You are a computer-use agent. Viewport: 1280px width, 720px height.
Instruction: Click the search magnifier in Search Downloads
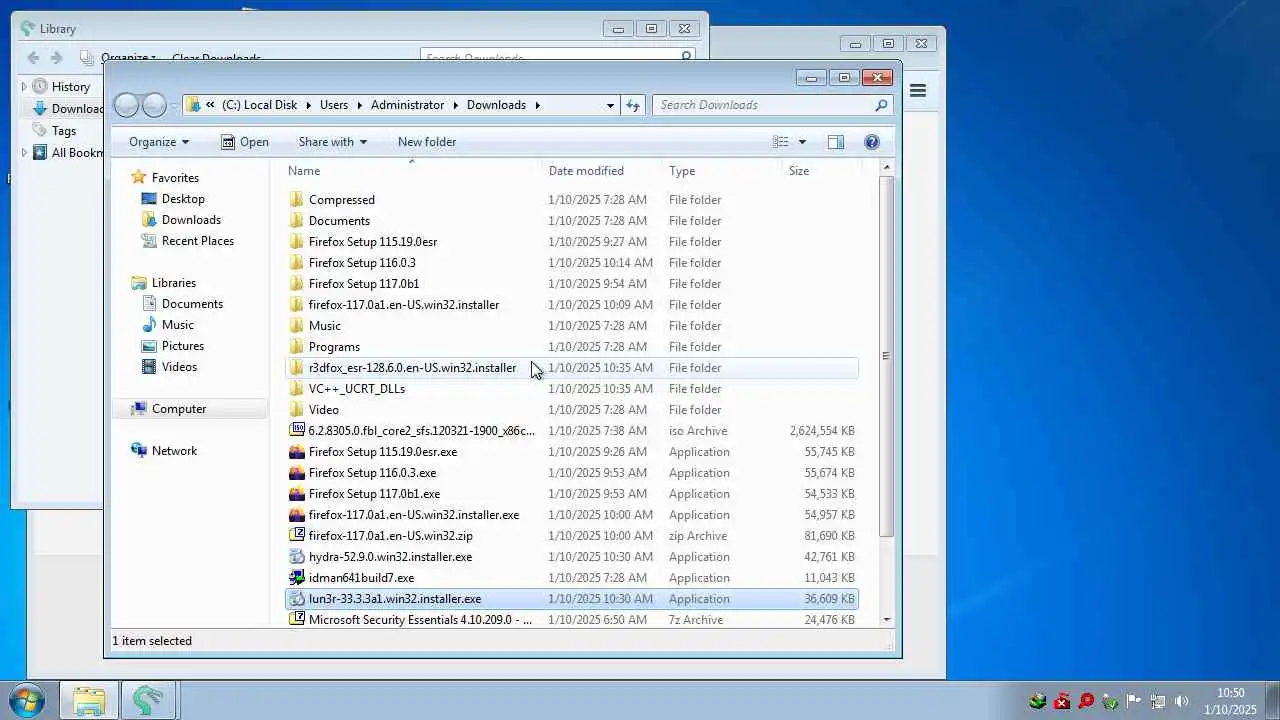point(881,105)
